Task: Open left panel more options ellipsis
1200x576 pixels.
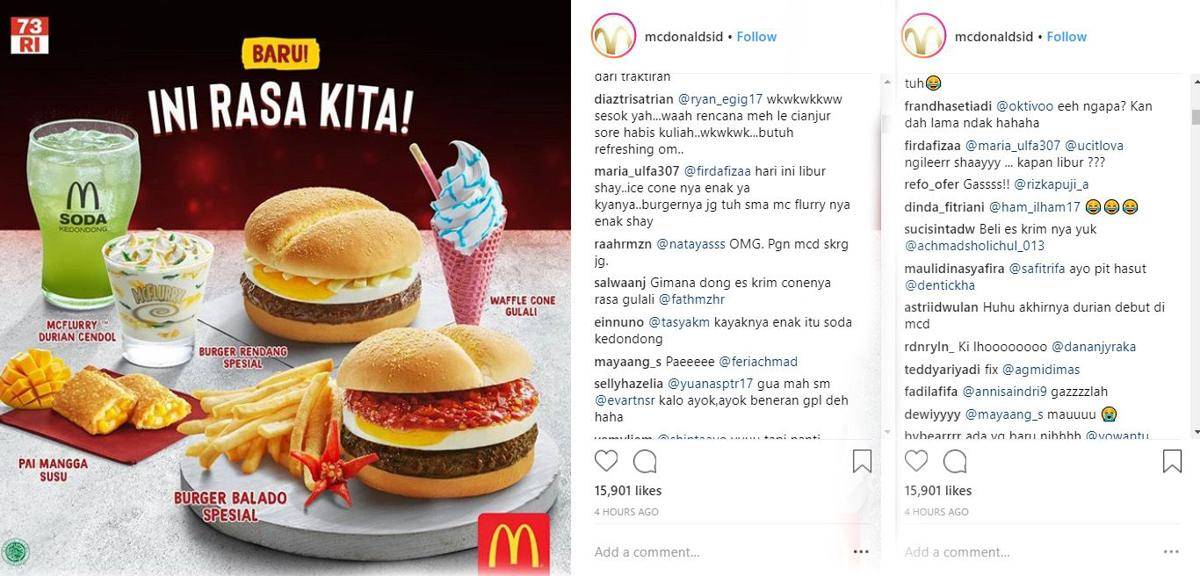Action: tap(861, 552)
